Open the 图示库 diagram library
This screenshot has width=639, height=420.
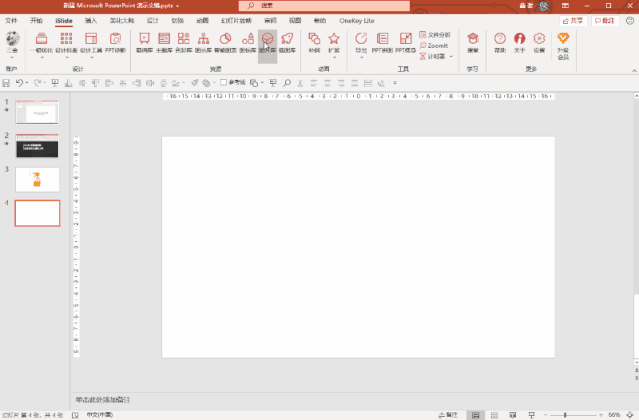(x=203, y=42)
